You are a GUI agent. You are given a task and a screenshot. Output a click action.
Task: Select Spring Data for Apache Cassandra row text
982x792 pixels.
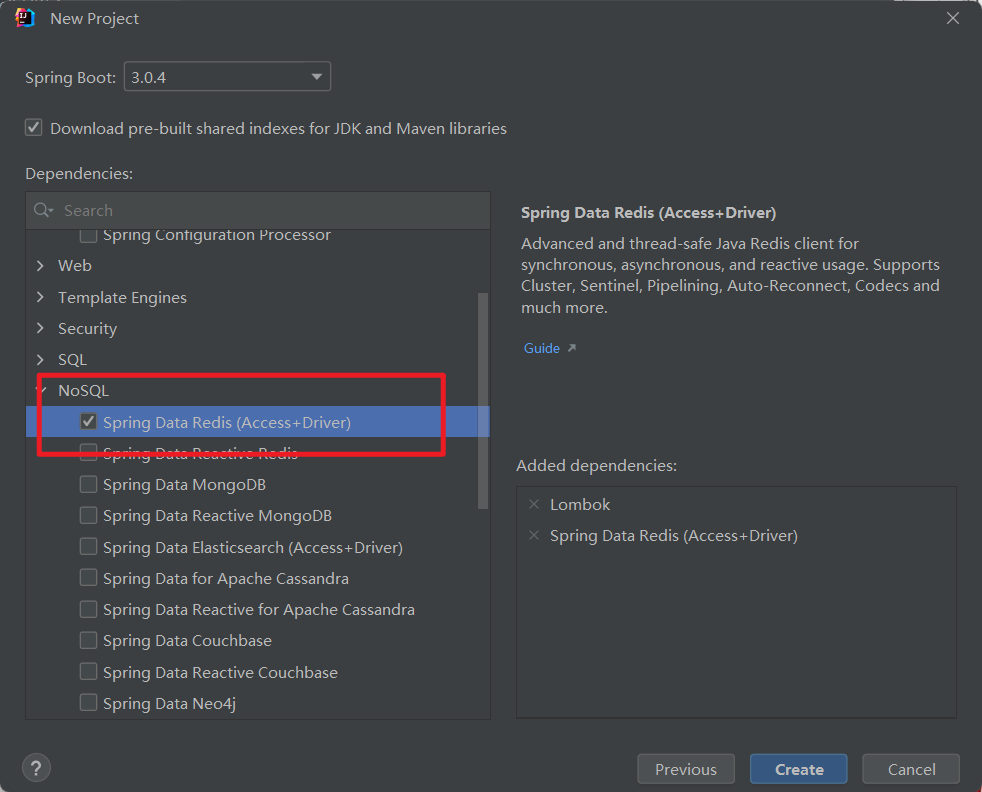(x=226, y=579)
